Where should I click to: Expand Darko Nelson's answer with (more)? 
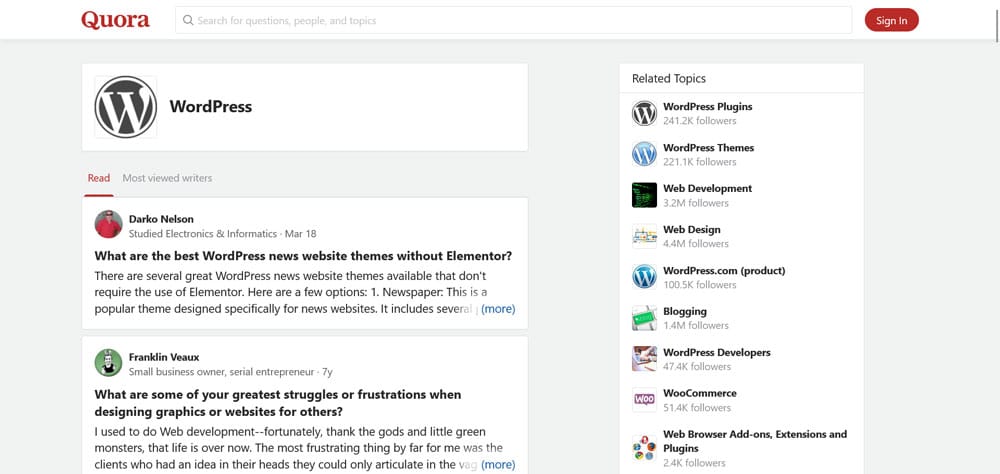pyautogui.click(x=498, y=309)
